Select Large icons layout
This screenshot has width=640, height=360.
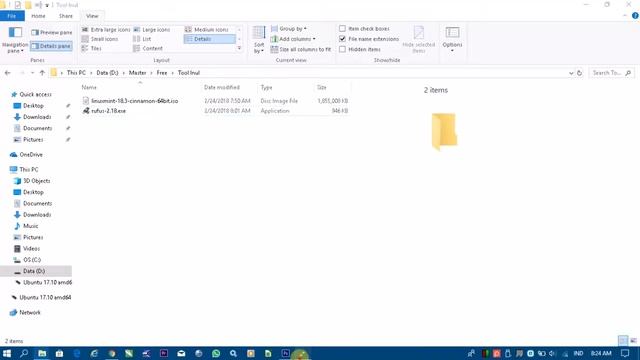tap(152, 29)
